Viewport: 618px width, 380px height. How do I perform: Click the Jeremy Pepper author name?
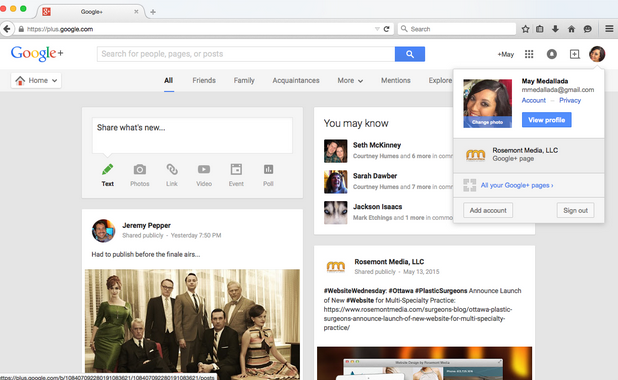click(x=146, y=225)
